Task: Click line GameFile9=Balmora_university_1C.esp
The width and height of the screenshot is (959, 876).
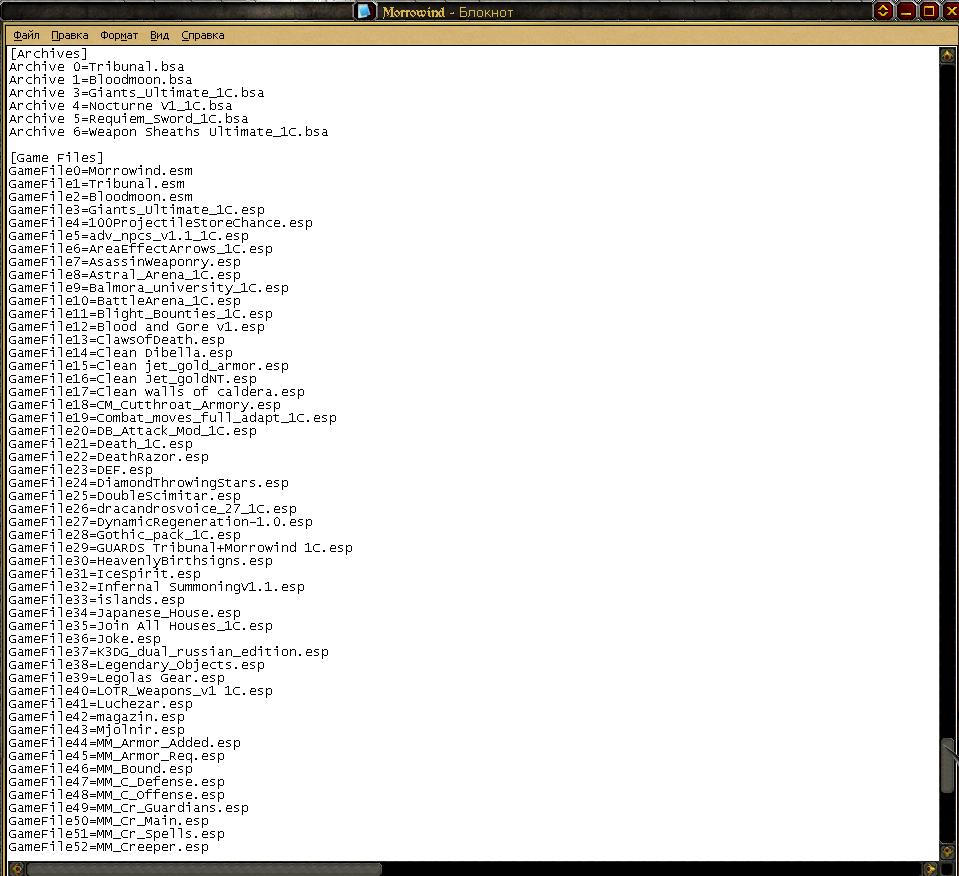Action: click(x=149, y=288)
